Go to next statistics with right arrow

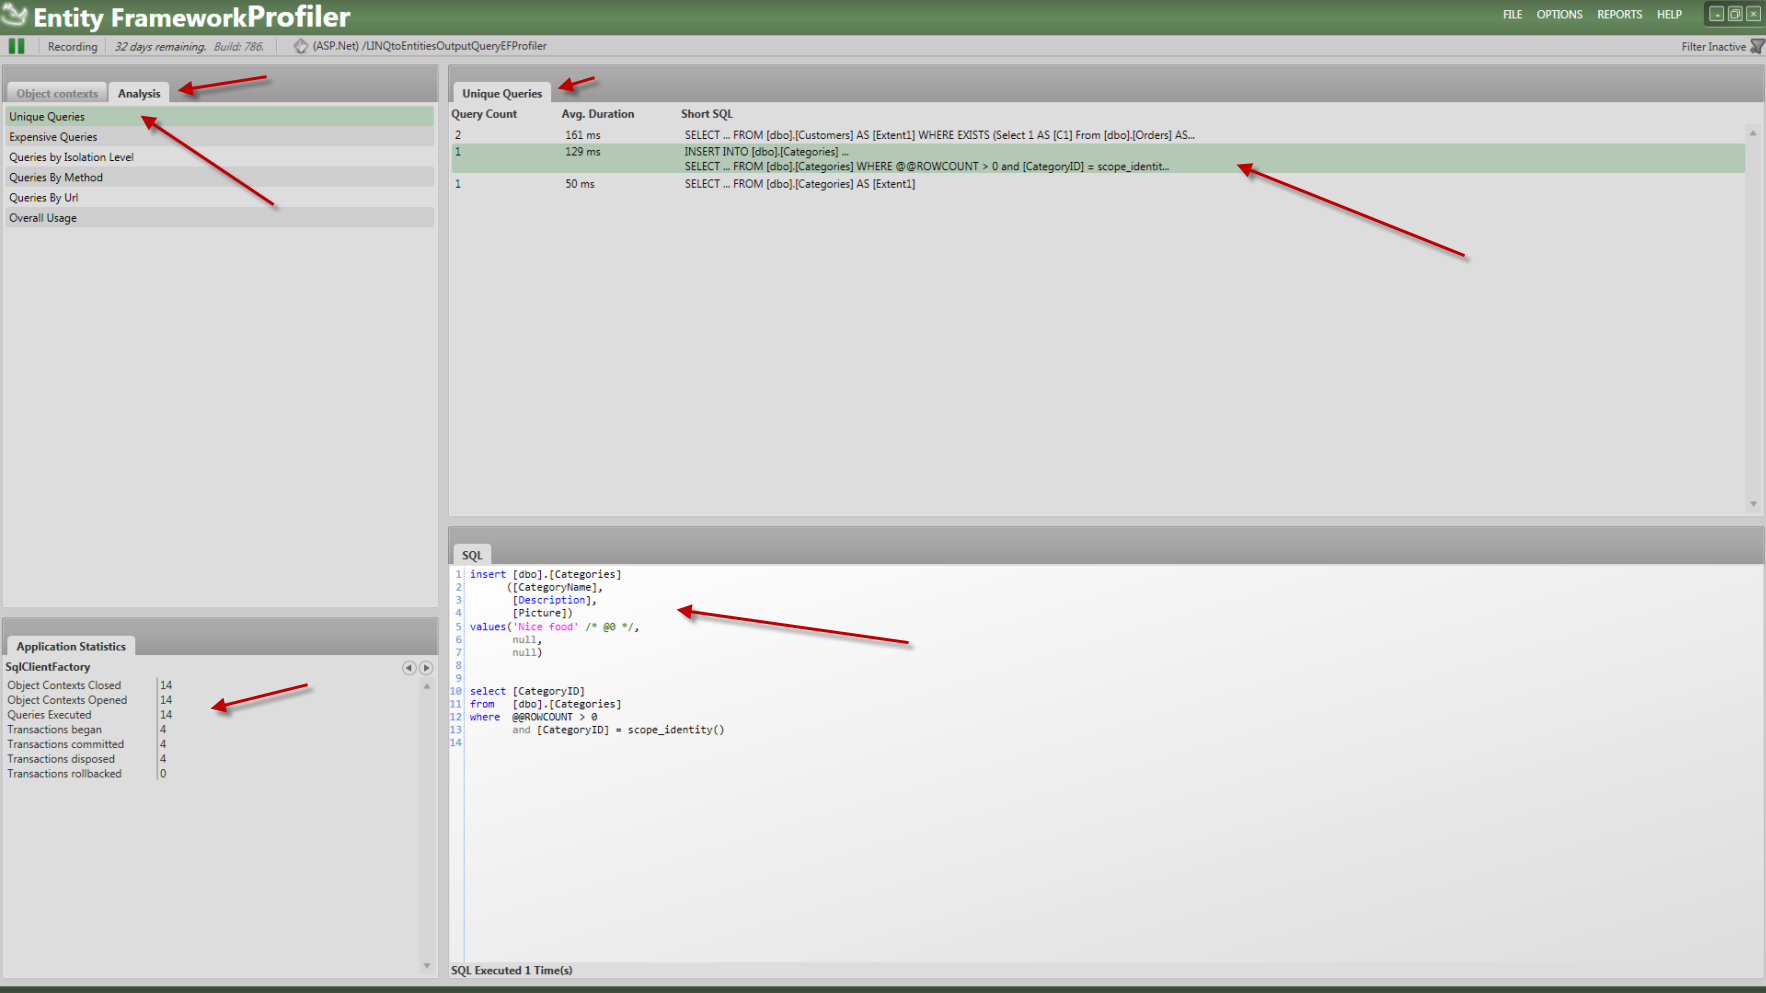click(x=426, y=667)
